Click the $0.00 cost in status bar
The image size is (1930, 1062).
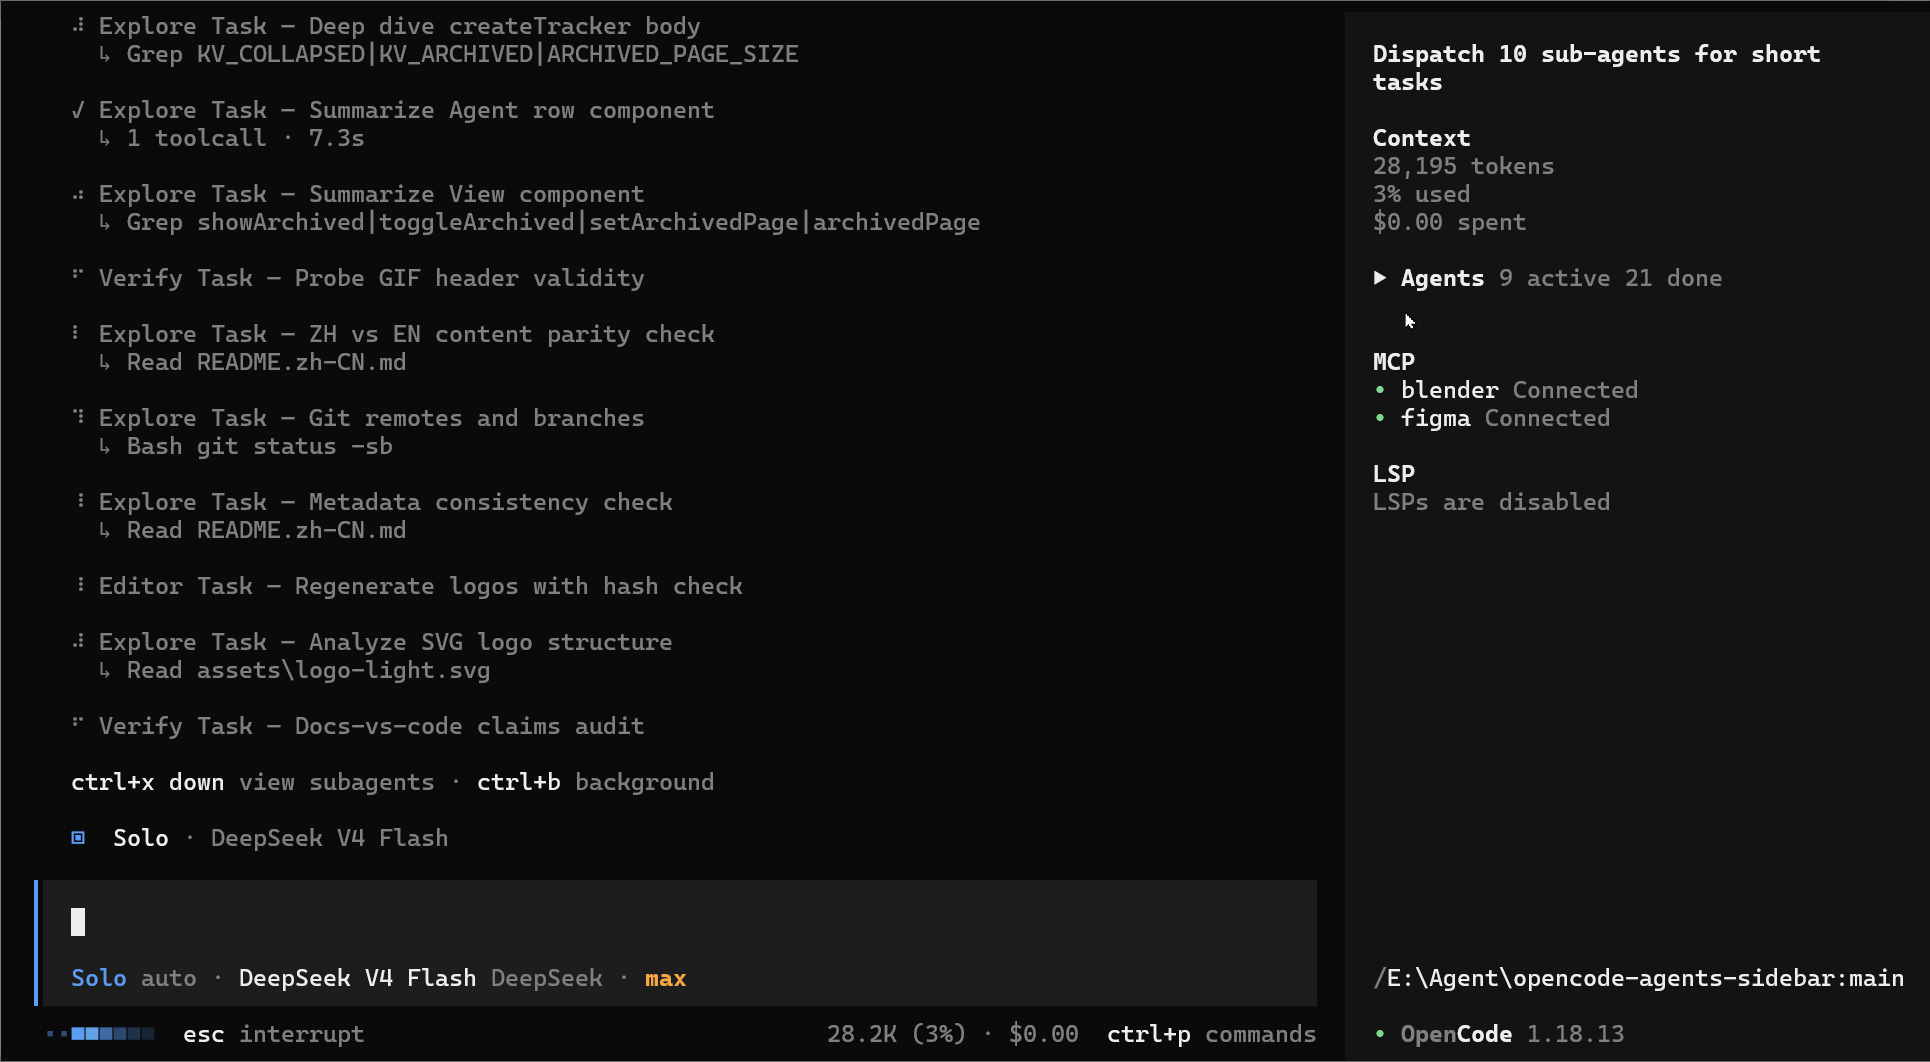coord(1043,1034)
